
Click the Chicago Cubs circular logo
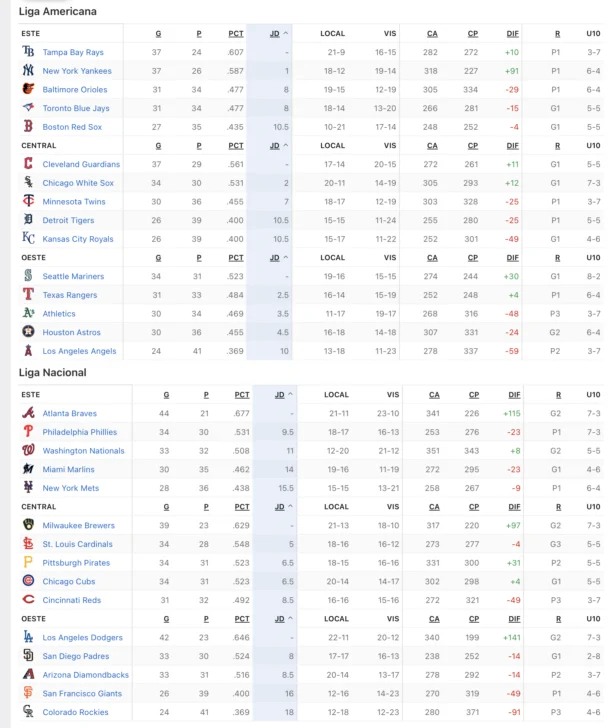28,581
